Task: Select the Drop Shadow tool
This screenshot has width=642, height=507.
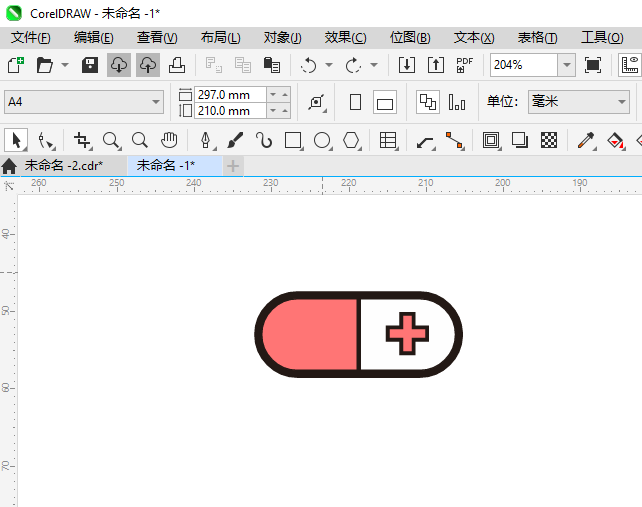Action: [520, 140]
